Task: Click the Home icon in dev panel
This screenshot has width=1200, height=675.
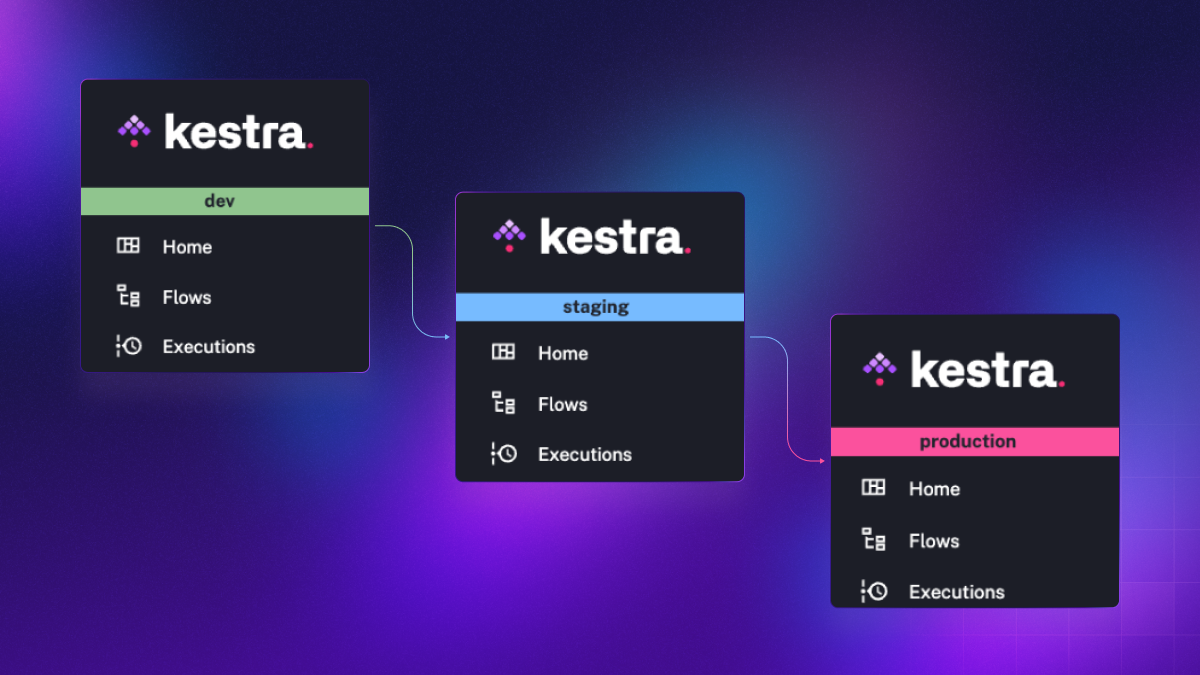Action: pos(128,246)
